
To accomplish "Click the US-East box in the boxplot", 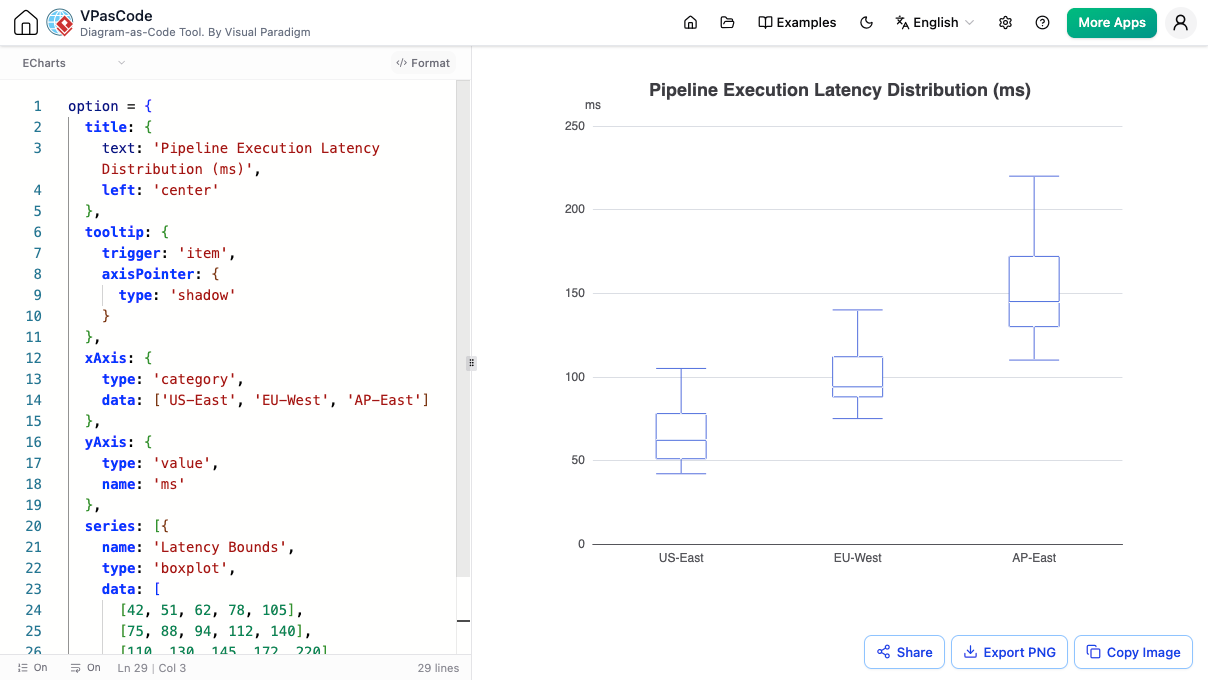I will click(x=681, y=436).
